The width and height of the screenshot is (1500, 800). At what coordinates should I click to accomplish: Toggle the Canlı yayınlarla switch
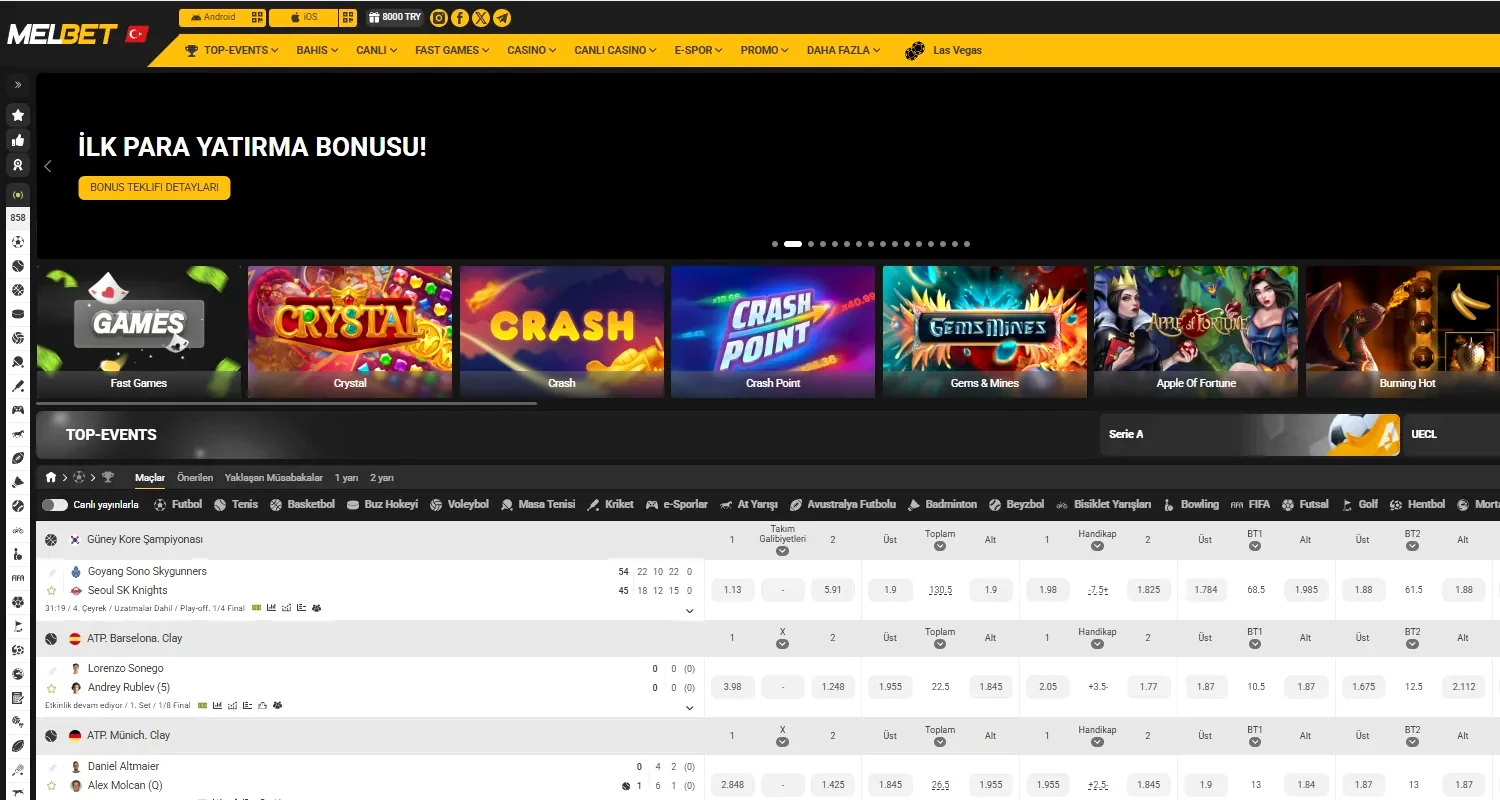pos(55,505)
